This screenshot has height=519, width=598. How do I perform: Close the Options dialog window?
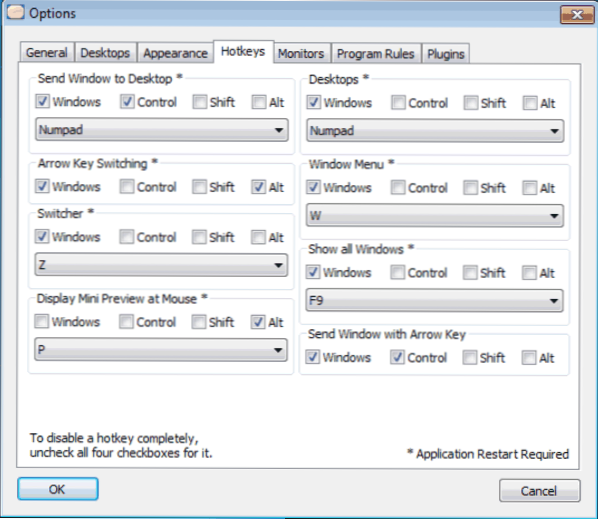577,14
